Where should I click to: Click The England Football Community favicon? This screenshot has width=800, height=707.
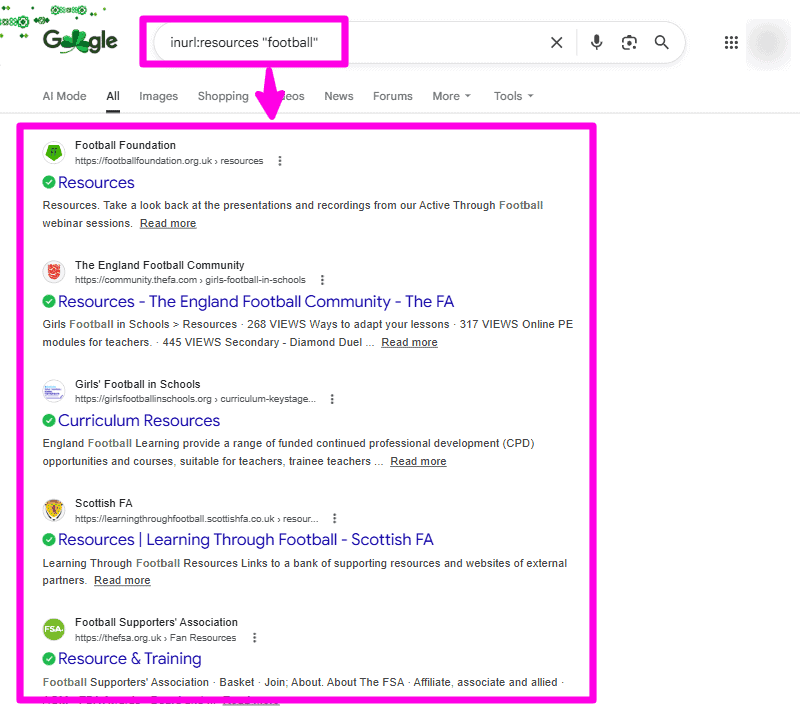(54, 272)
